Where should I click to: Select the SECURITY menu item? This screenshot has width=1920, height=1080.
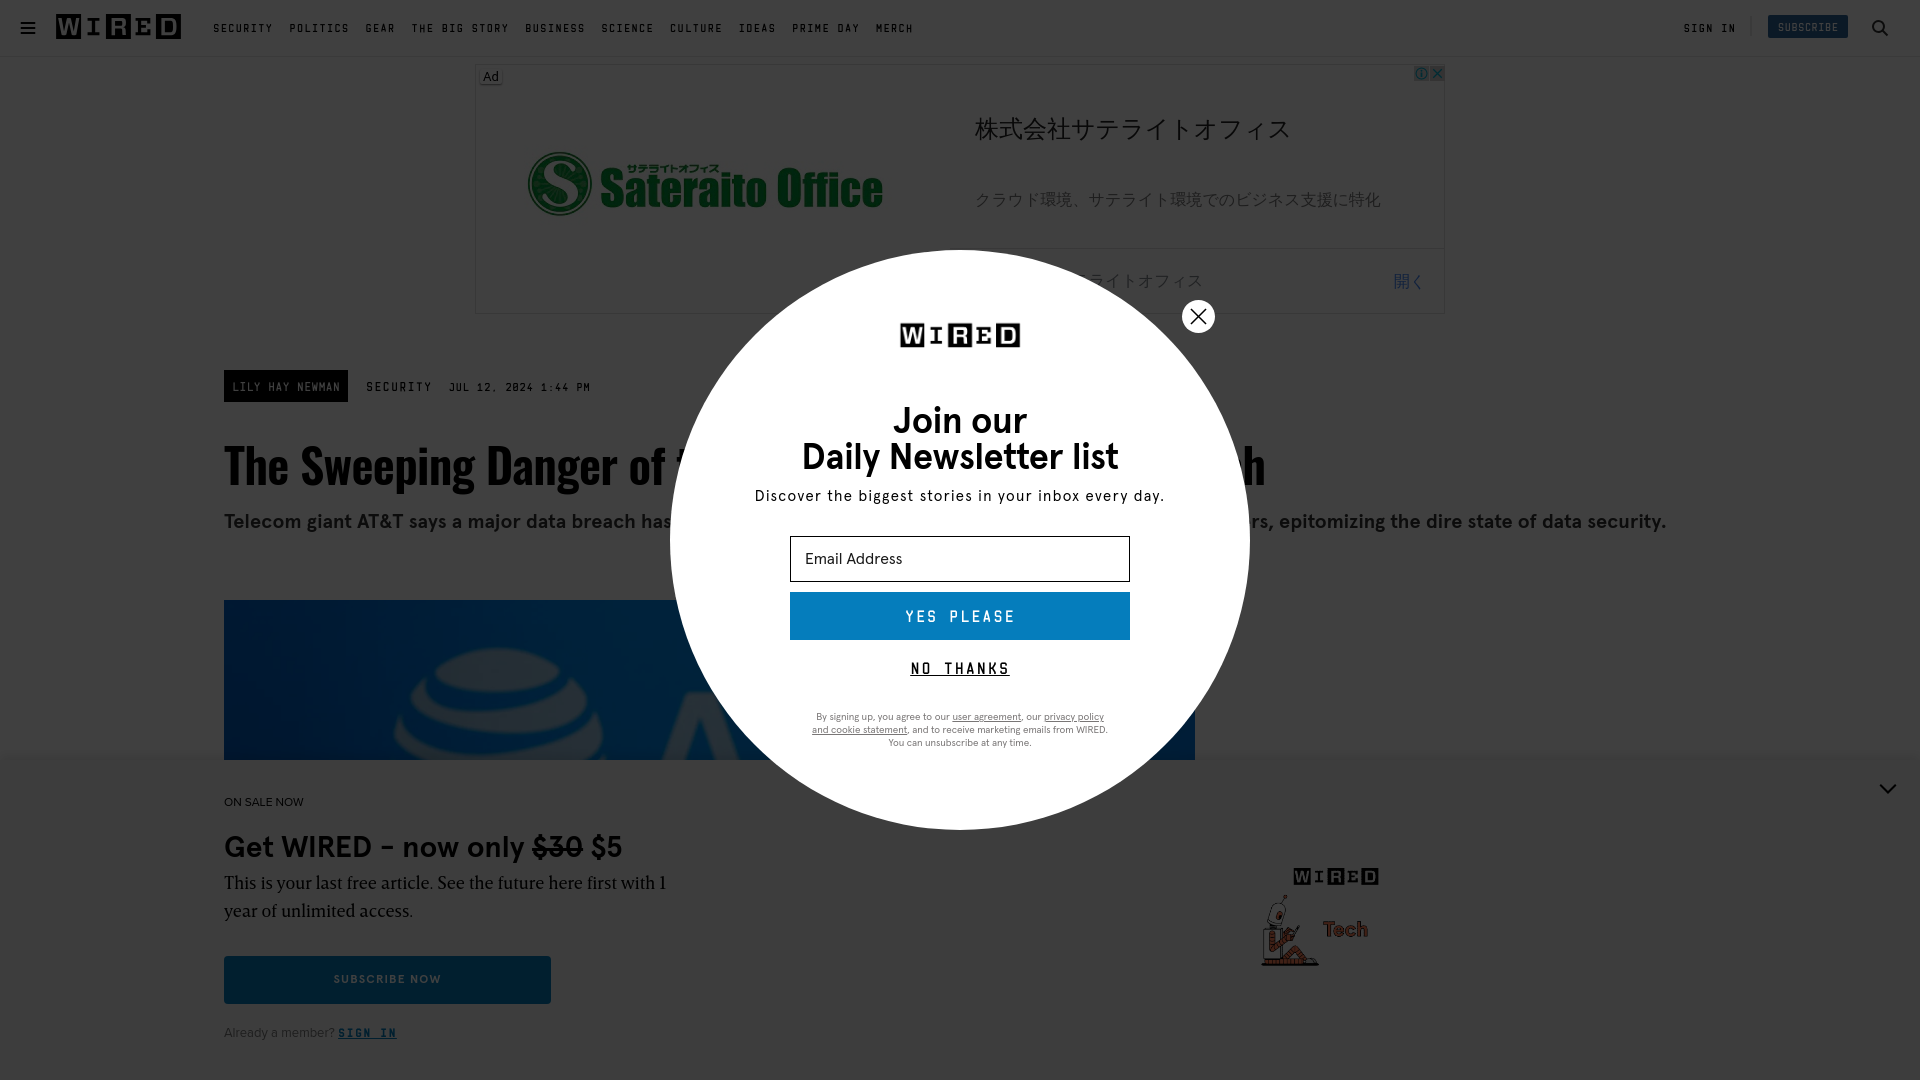[243, 28]
